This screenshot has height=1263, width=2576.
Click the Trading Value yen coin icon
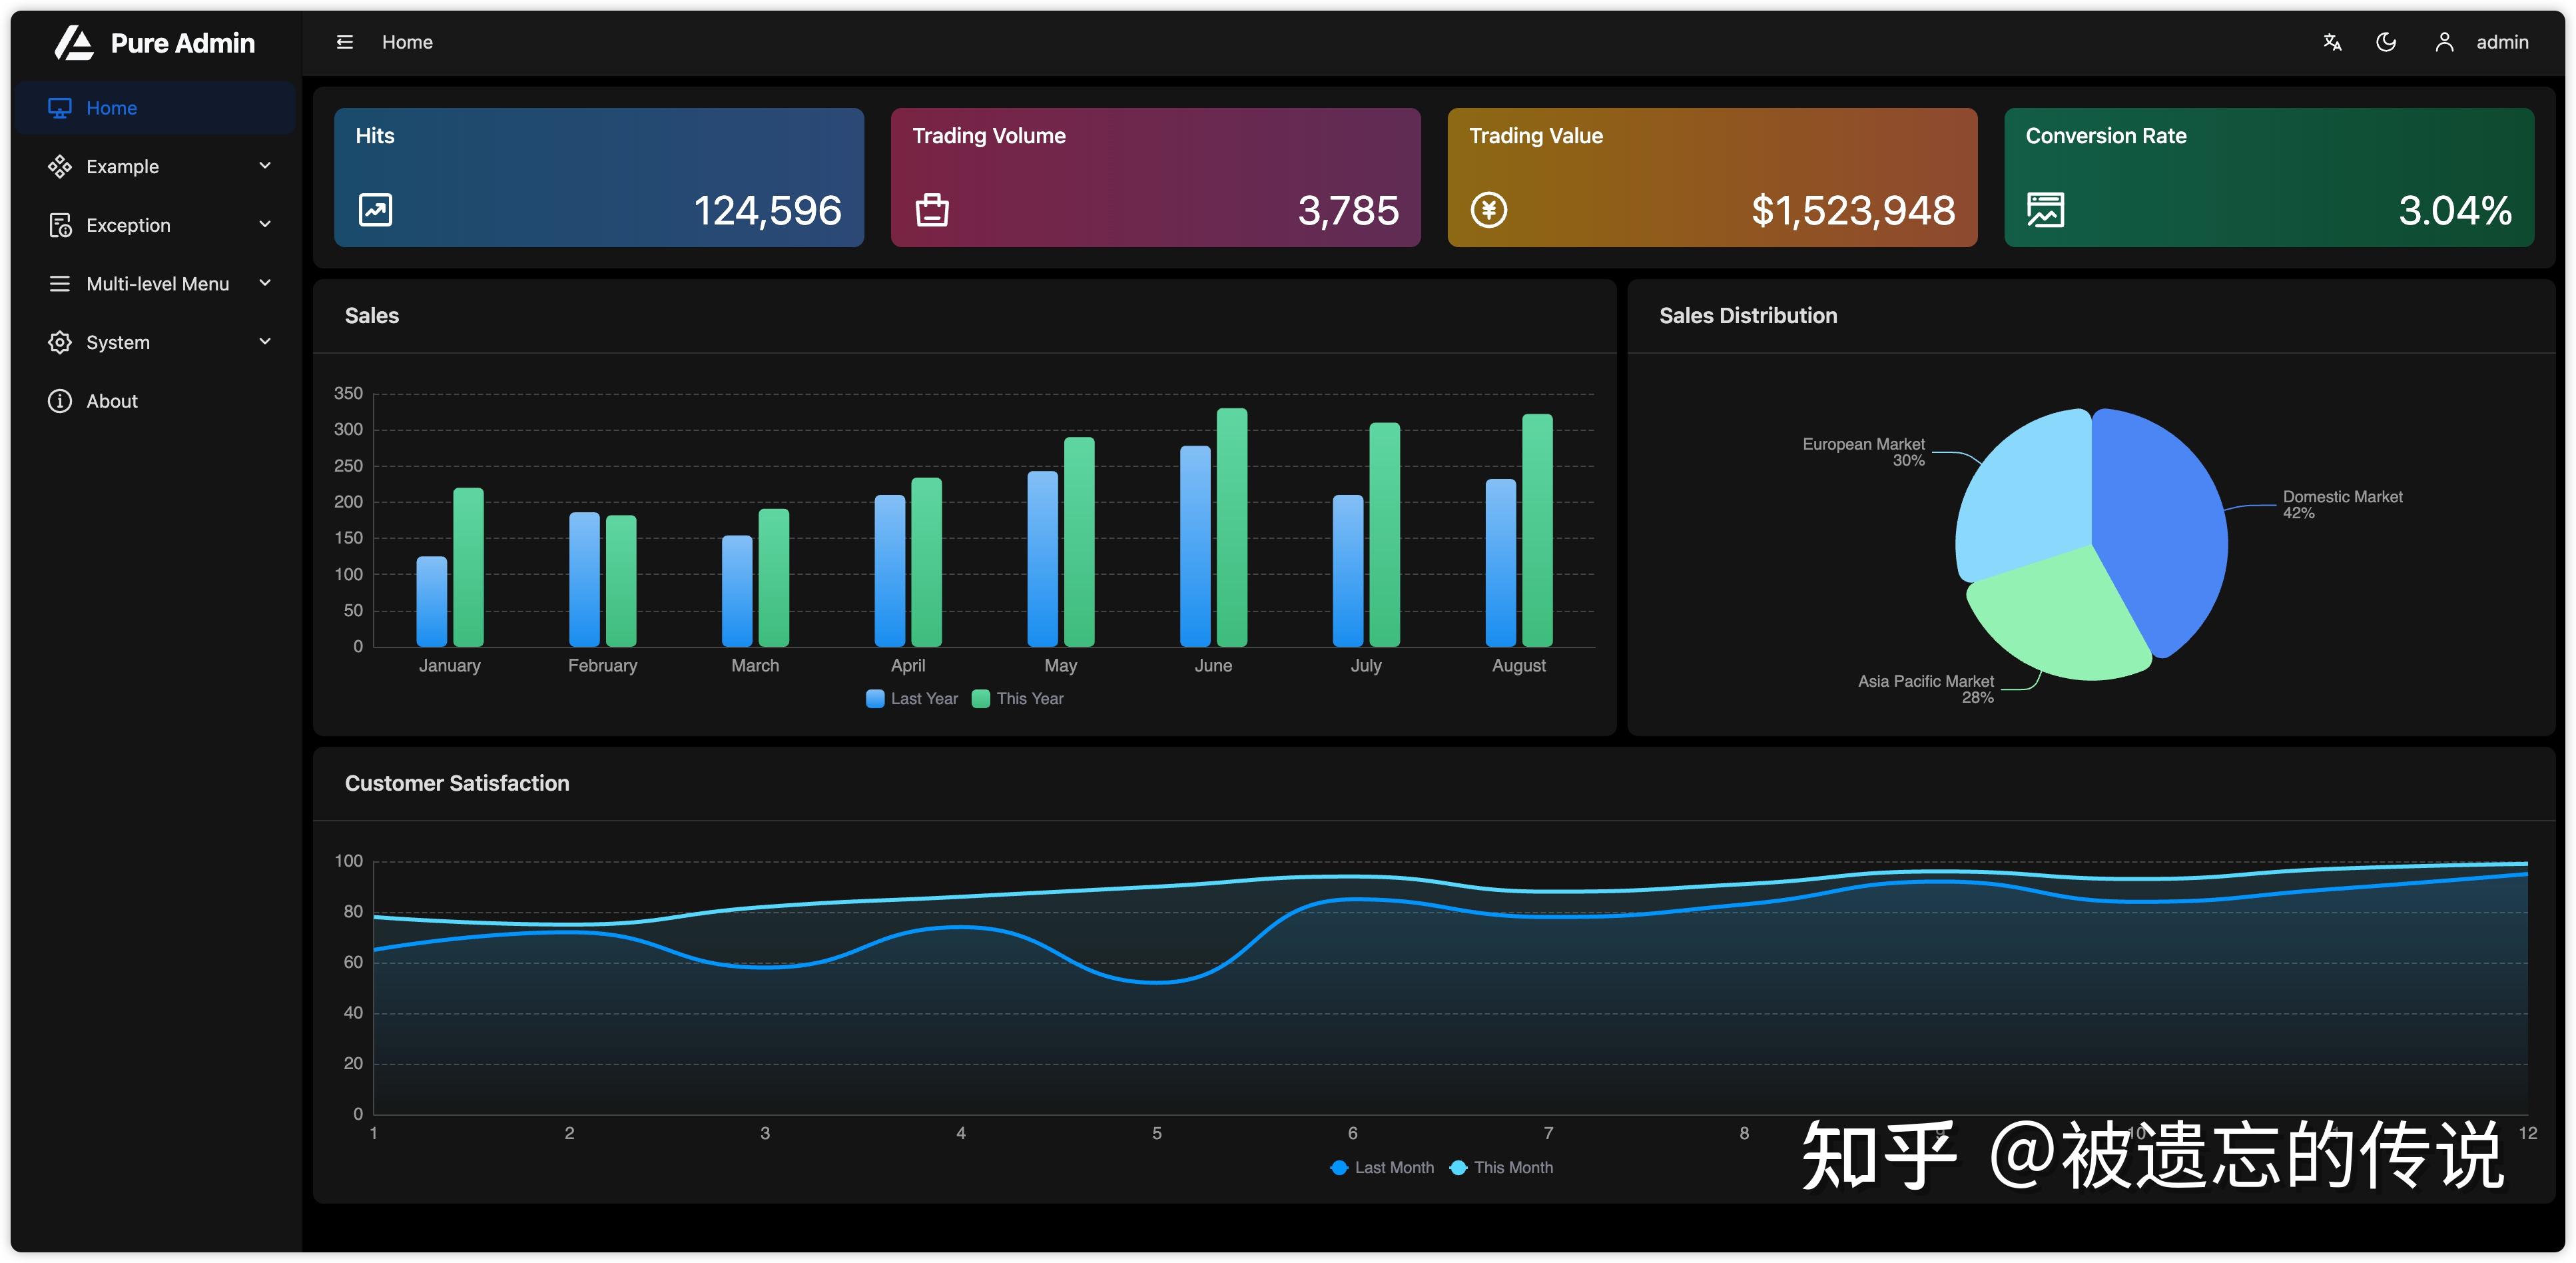(1488, 210)
